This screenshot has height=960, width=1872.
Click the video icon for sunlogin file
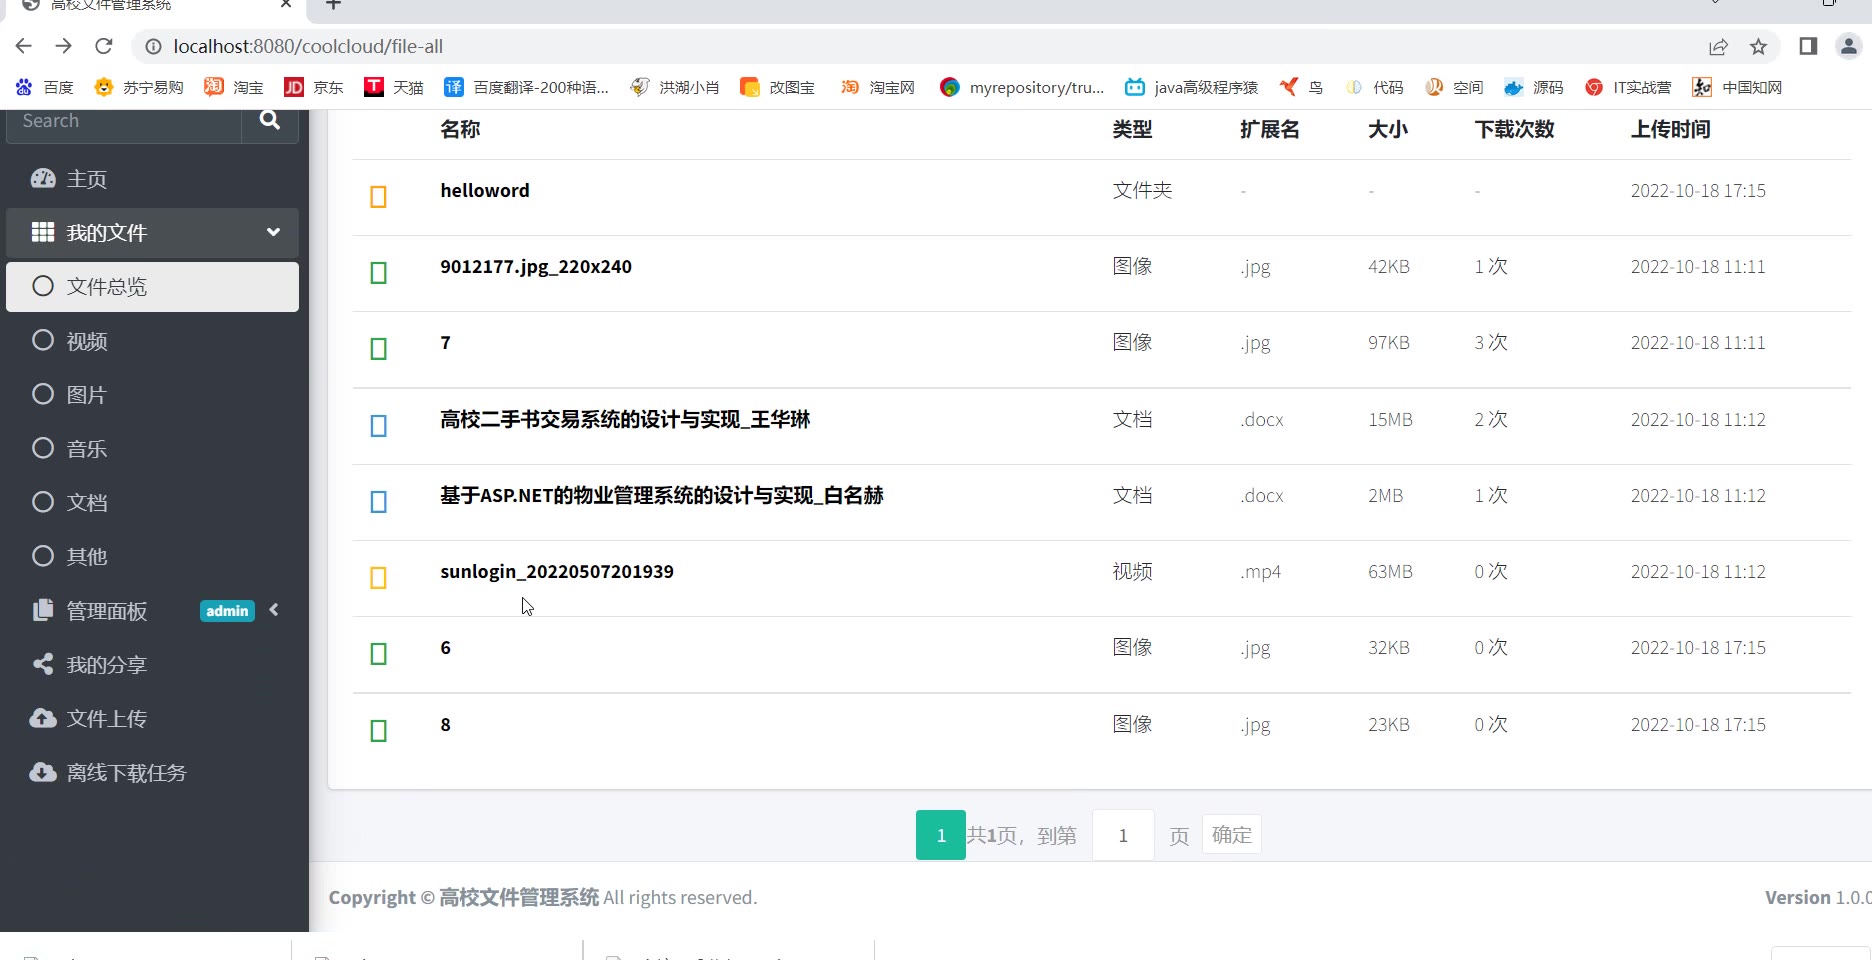pos(379,578)
